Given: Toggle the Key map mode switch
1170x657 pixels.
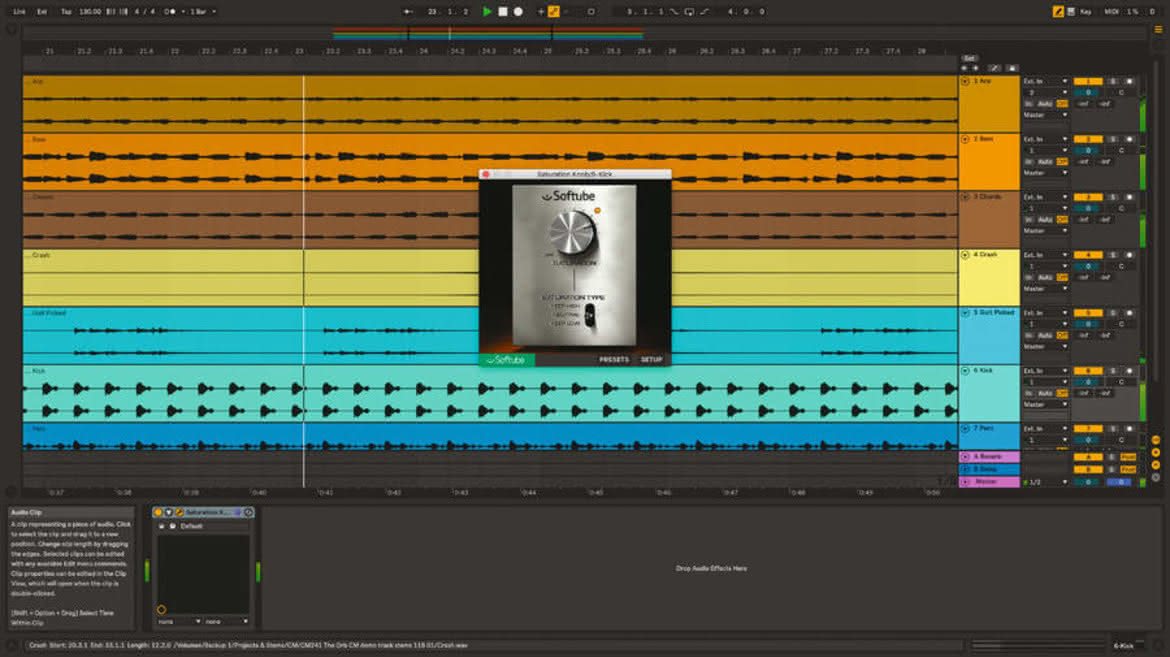Looking at the screenshot, I should pyautogui.click(x=1086, y=11).
